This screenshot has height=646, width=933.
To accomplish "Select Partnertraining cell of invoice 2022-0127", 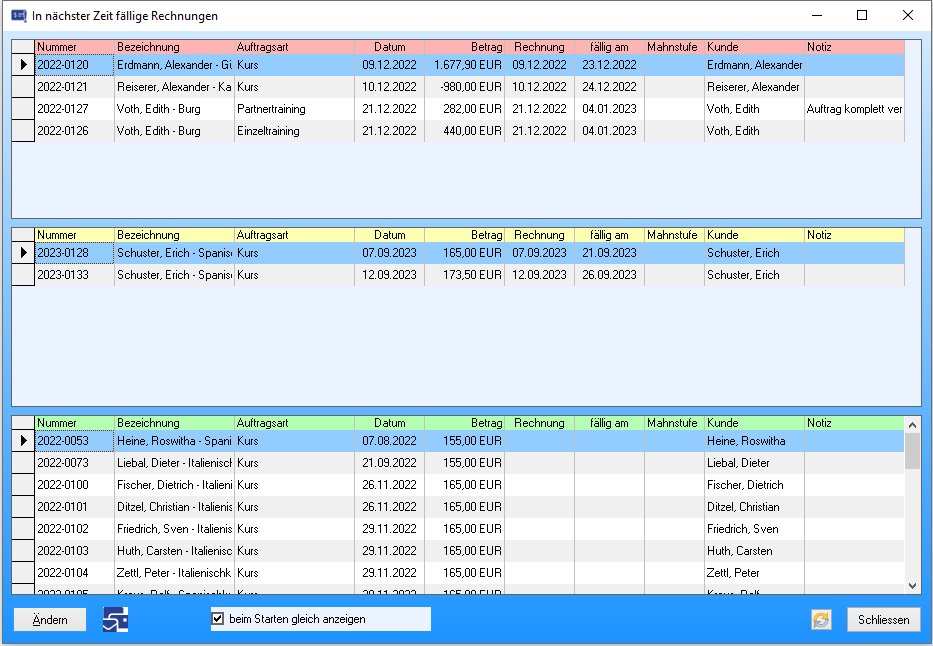I will point(293,109).
